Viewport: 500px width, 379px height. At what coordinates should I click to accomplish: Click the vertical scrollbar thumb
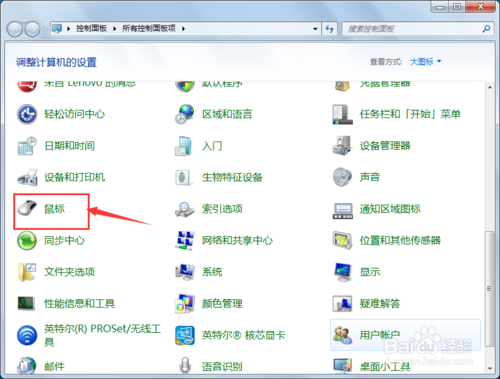[489, 289]
